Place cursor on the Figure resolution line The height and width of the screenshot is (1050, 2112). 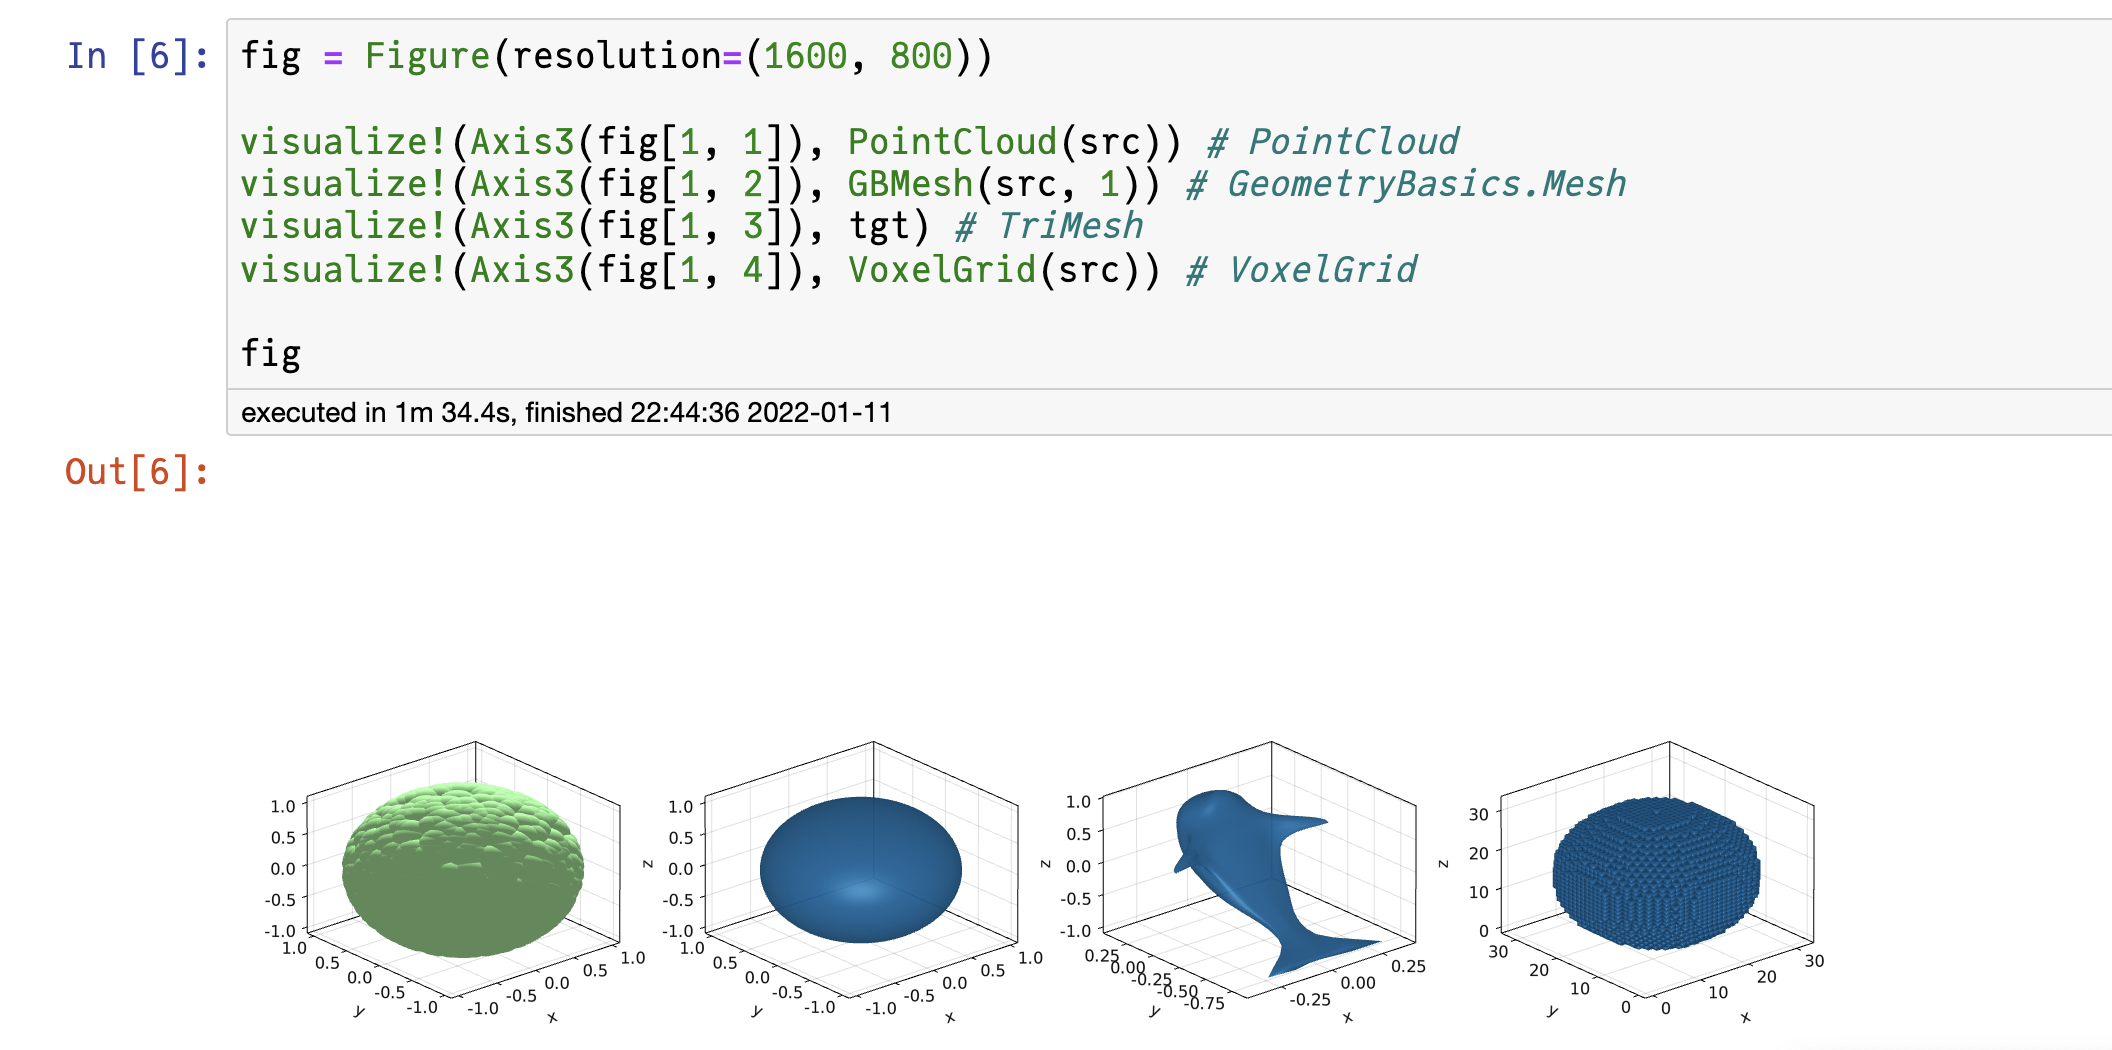(600, 55)
